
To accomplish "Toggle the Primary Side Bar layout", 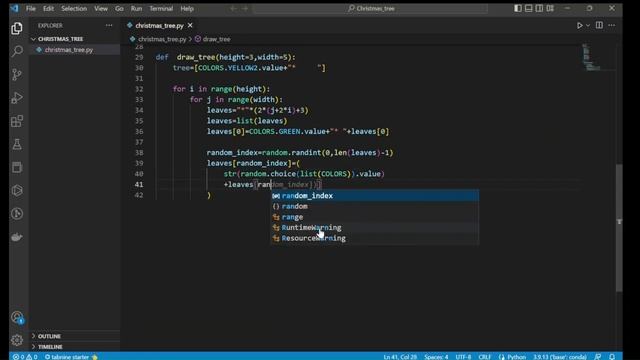I will 518,8.
